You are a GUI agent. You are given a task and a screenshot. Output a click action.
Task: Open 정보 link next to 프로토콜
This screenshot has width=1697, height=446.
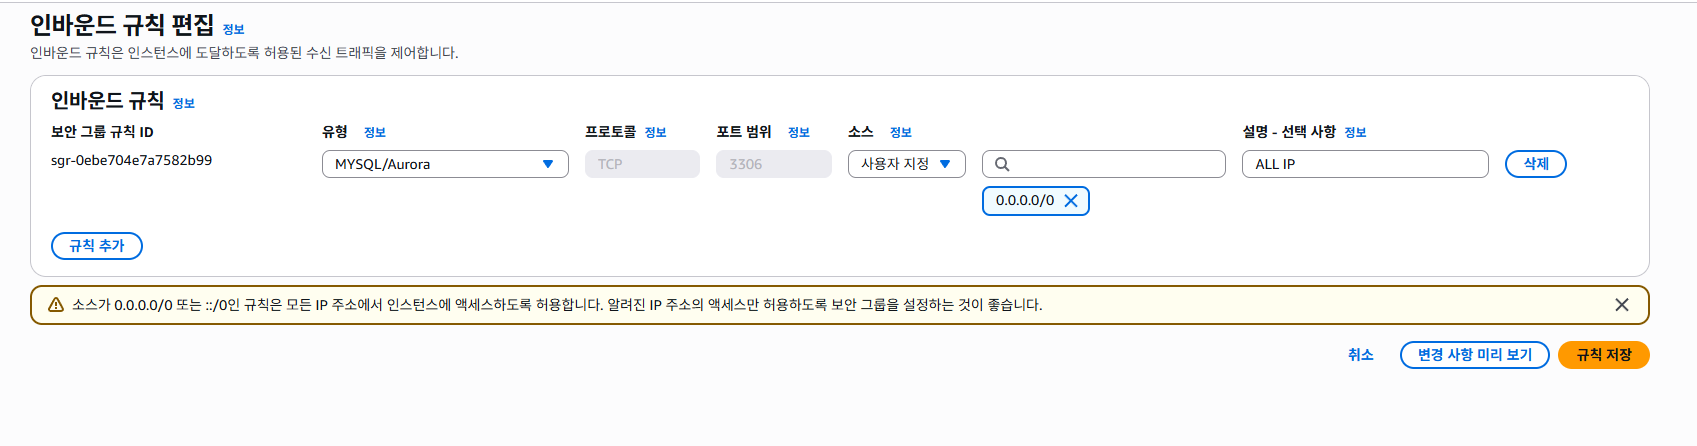(656, 132)
